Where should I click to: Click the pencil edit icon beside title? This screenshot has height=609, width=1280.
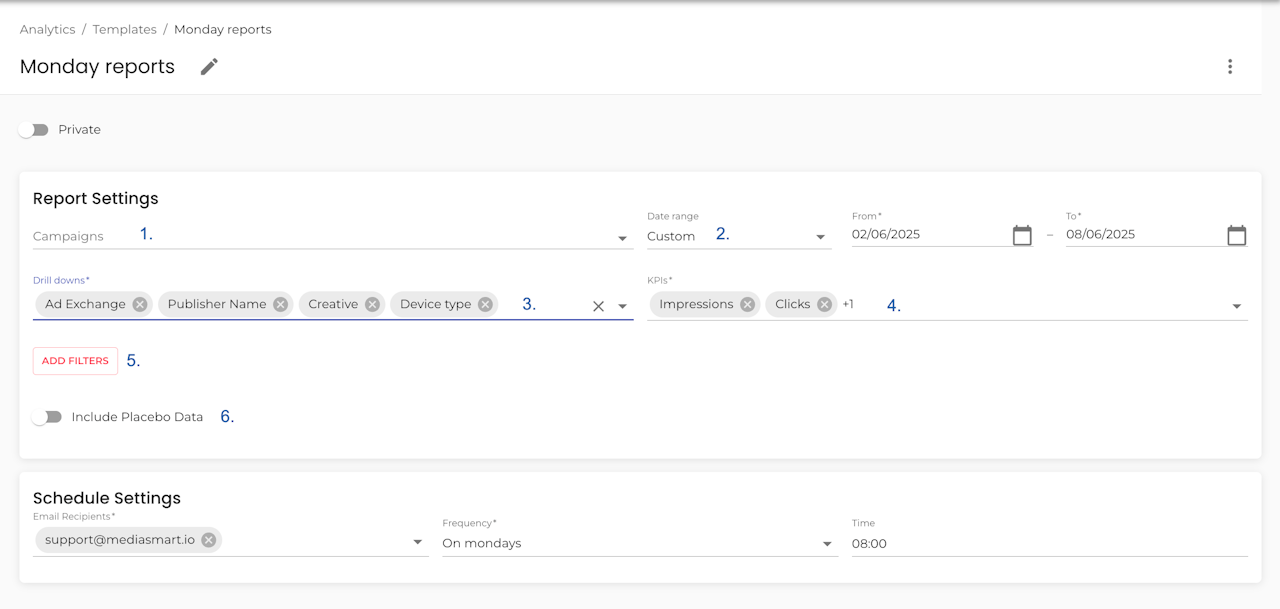[x=208, y=67]
